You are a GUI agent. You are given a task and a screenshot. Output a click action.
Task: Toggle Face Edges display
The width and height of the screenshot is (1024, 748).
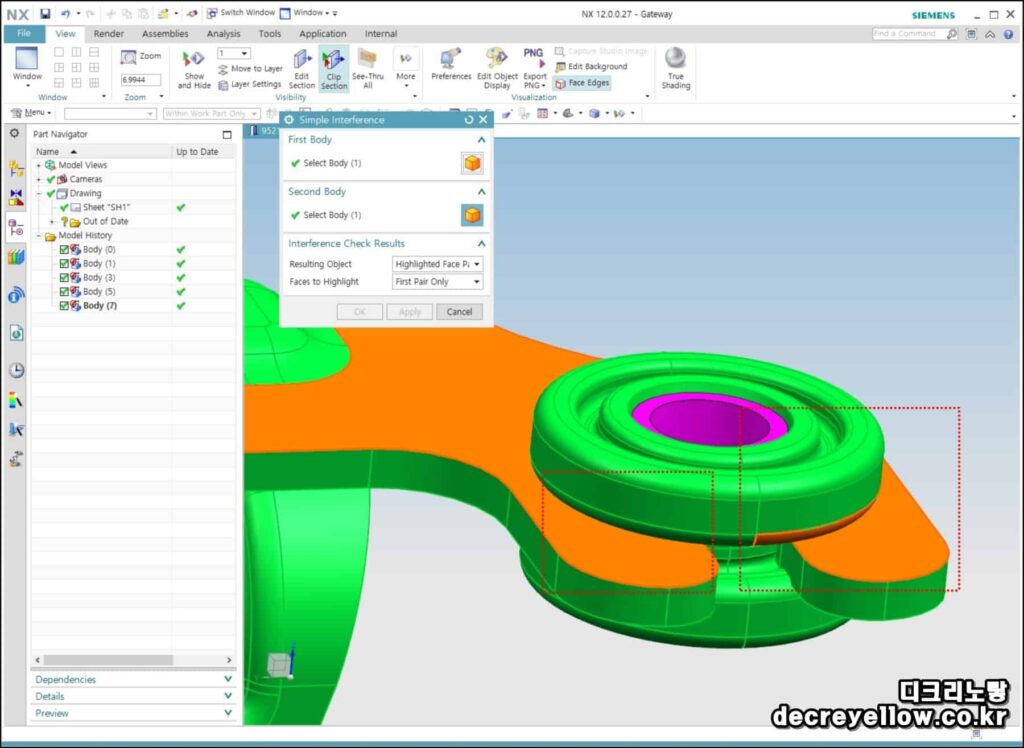pos(583,83)
